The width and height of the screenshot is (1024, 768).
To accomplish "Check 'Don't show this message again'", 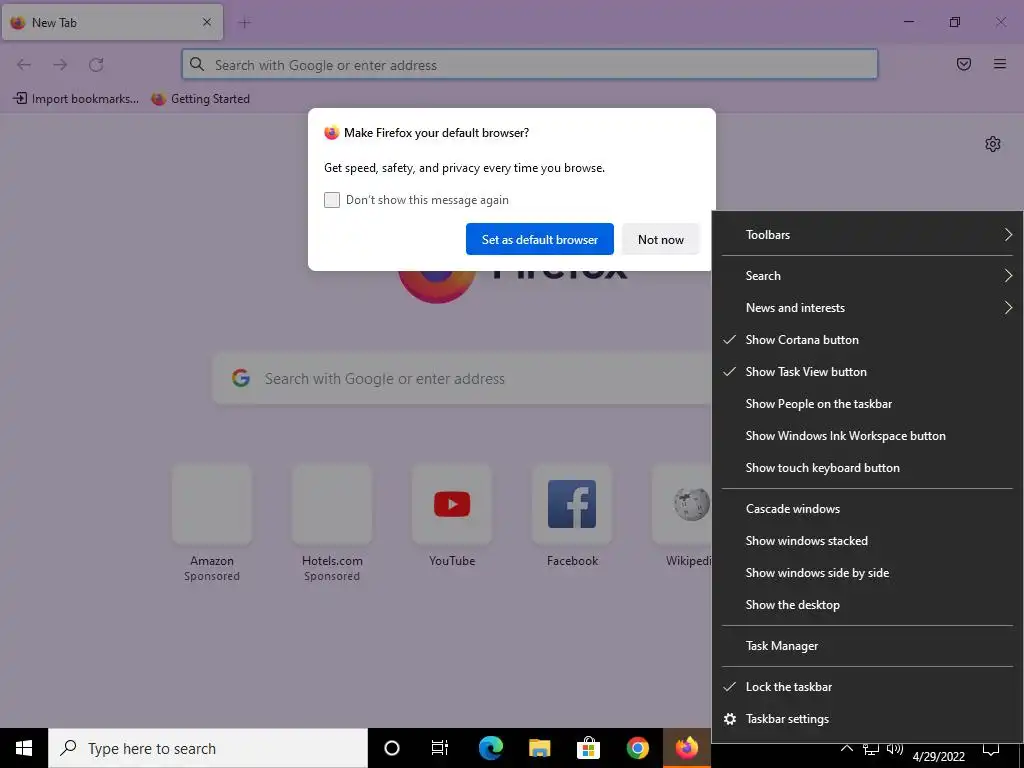I will (332, 200).
